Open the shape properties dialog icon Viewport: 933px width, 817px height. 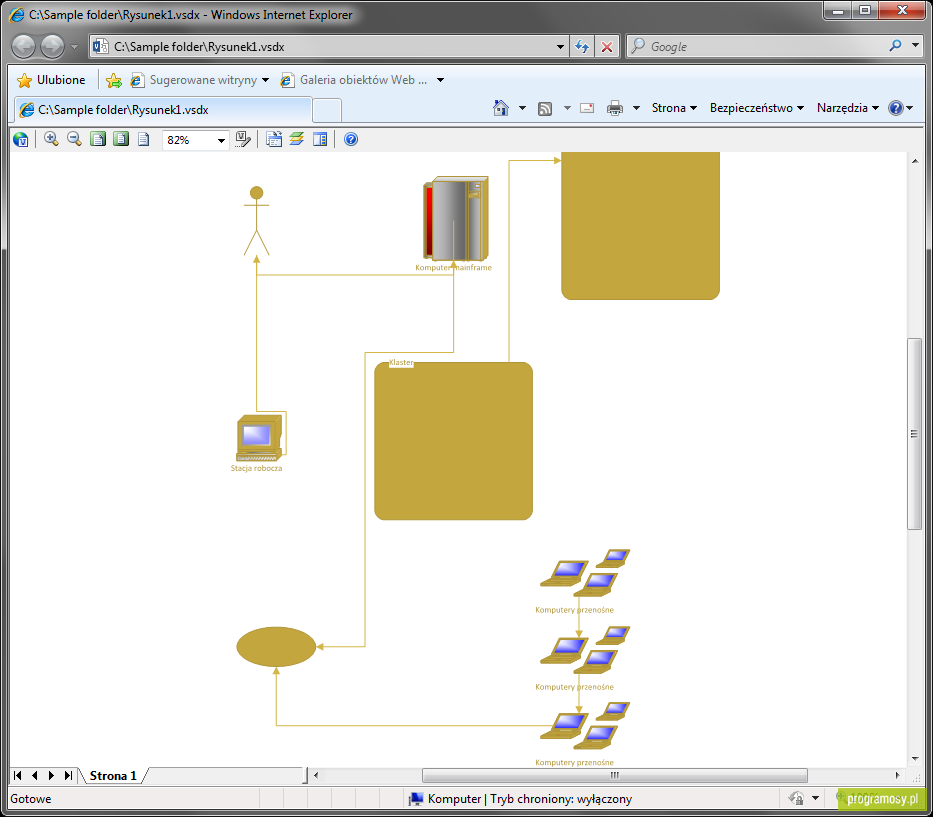point(274,139)
